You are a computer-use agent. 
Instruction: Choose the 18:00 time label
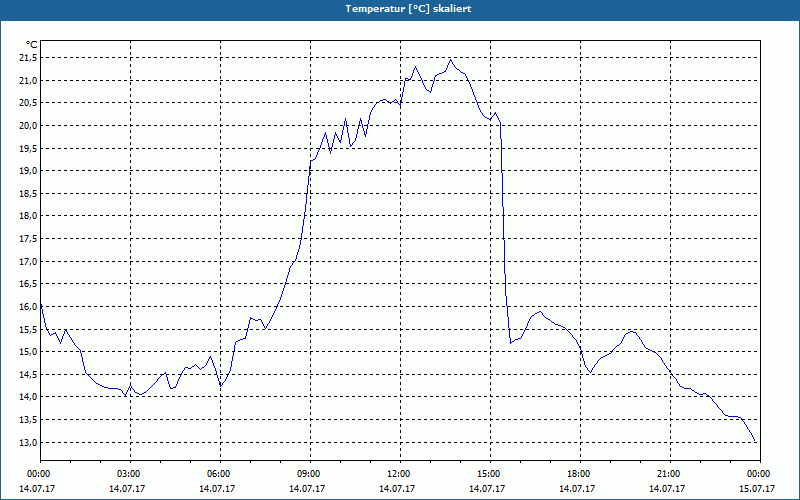pos(580,474)
